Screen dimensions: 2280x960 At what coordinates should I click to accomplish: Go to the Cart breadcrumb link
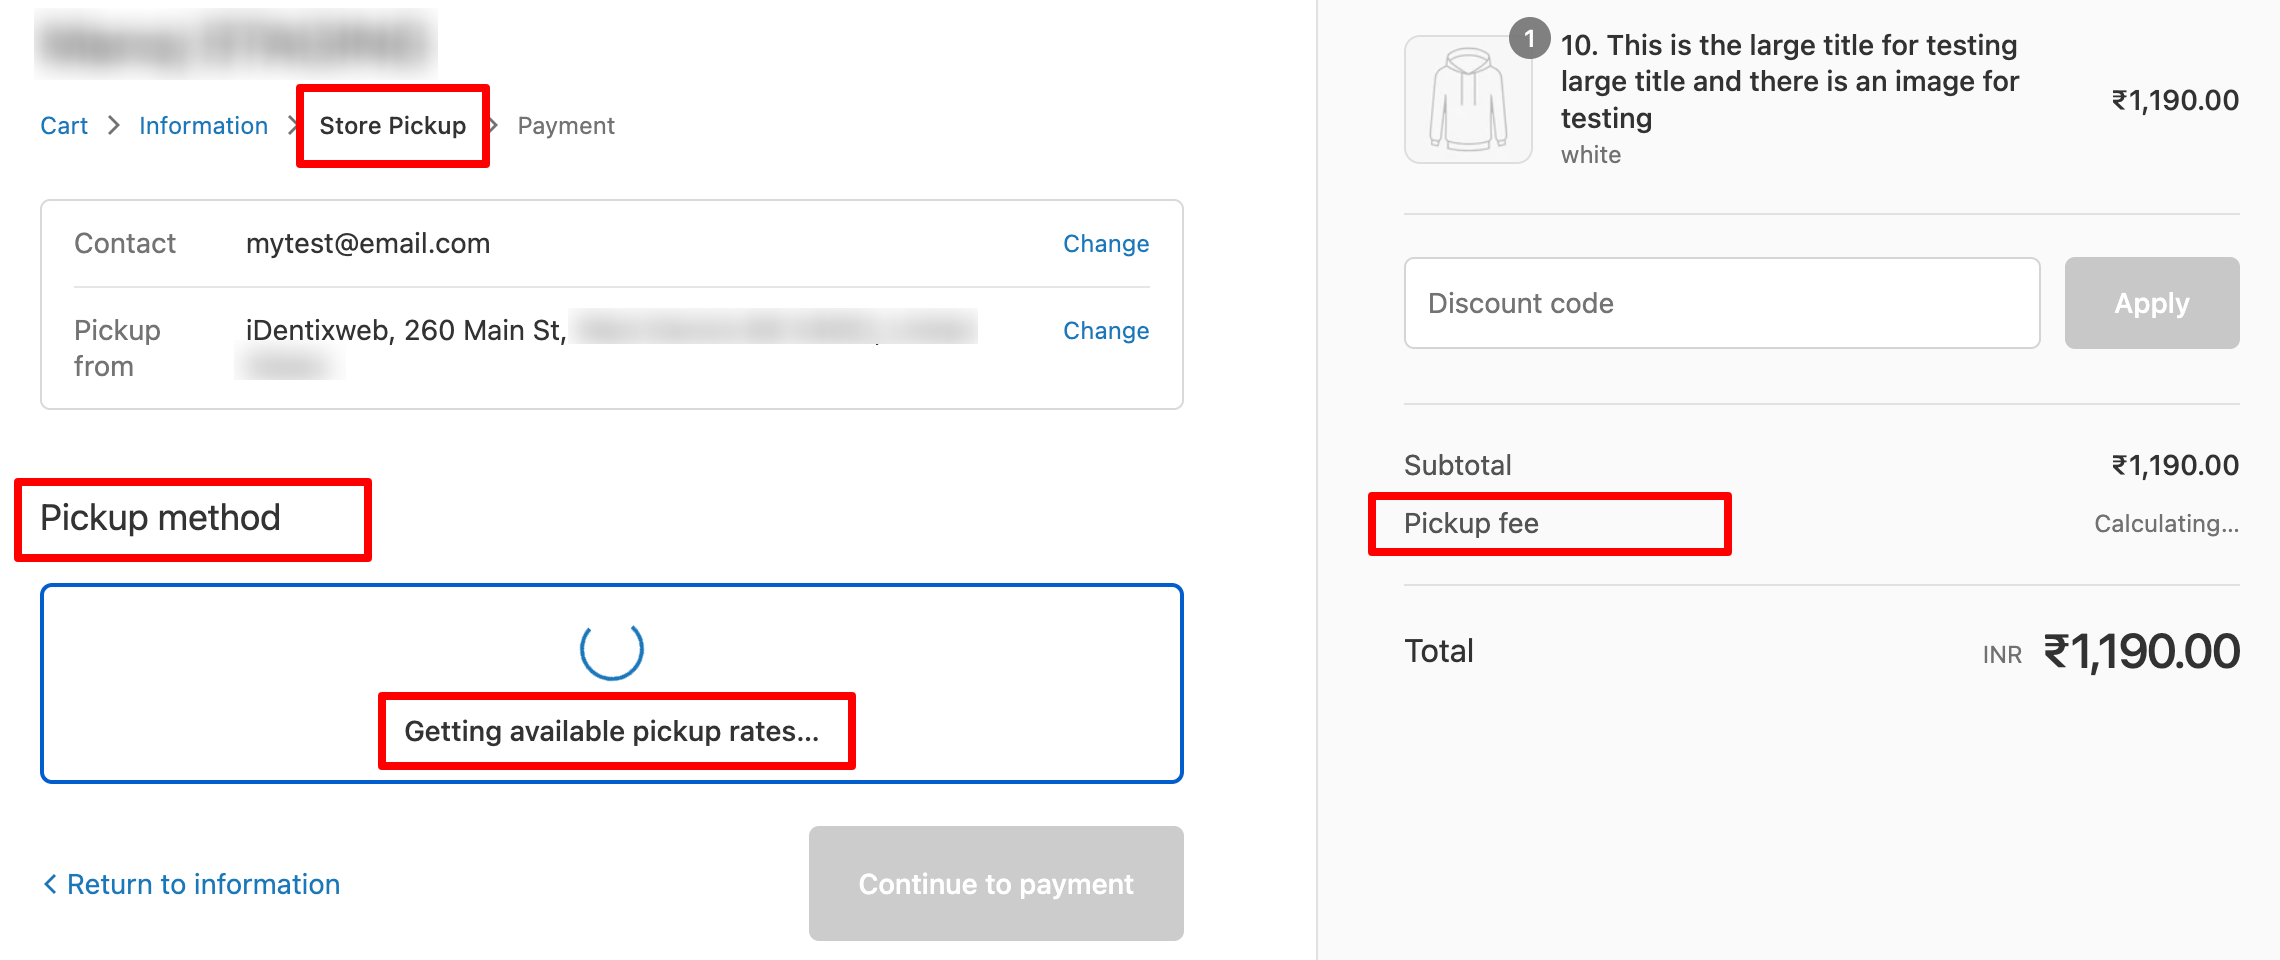(64, 126)
